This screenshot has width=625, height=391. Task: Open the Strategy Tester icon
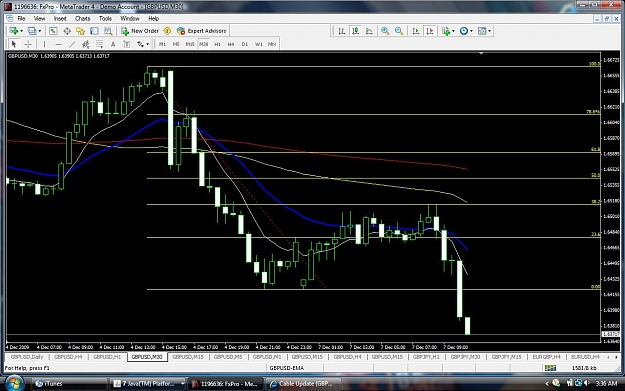point(108,31)
